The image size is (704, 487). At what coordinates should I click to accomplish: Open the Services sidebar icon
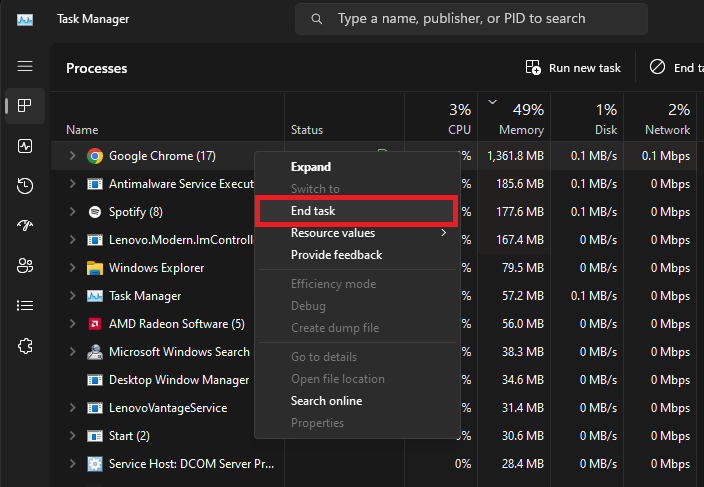coord(25,346)
